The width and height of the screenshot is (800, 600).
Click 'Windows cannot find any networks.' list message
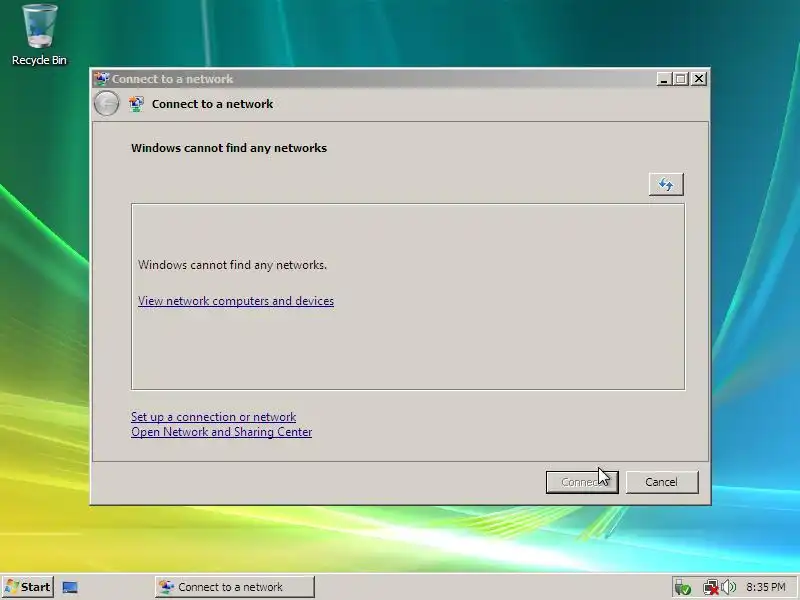pyautogui.click(x=233, y=265)
